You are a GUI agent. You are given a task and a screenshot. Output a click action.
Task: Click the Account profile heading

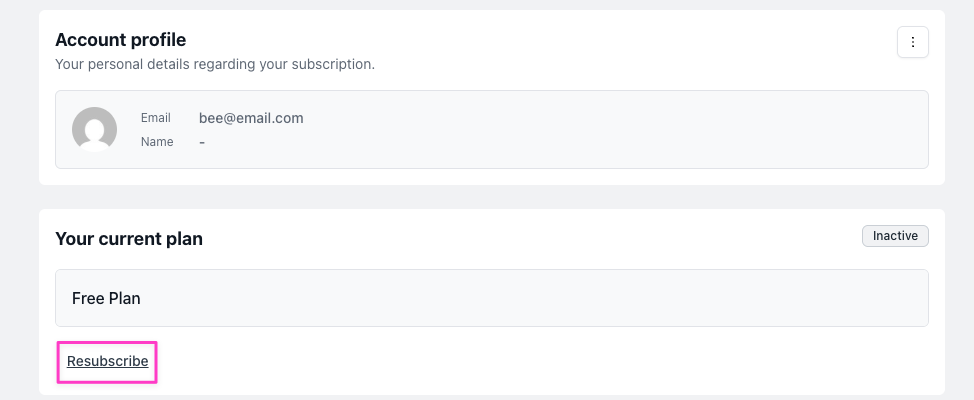[120, 40]
